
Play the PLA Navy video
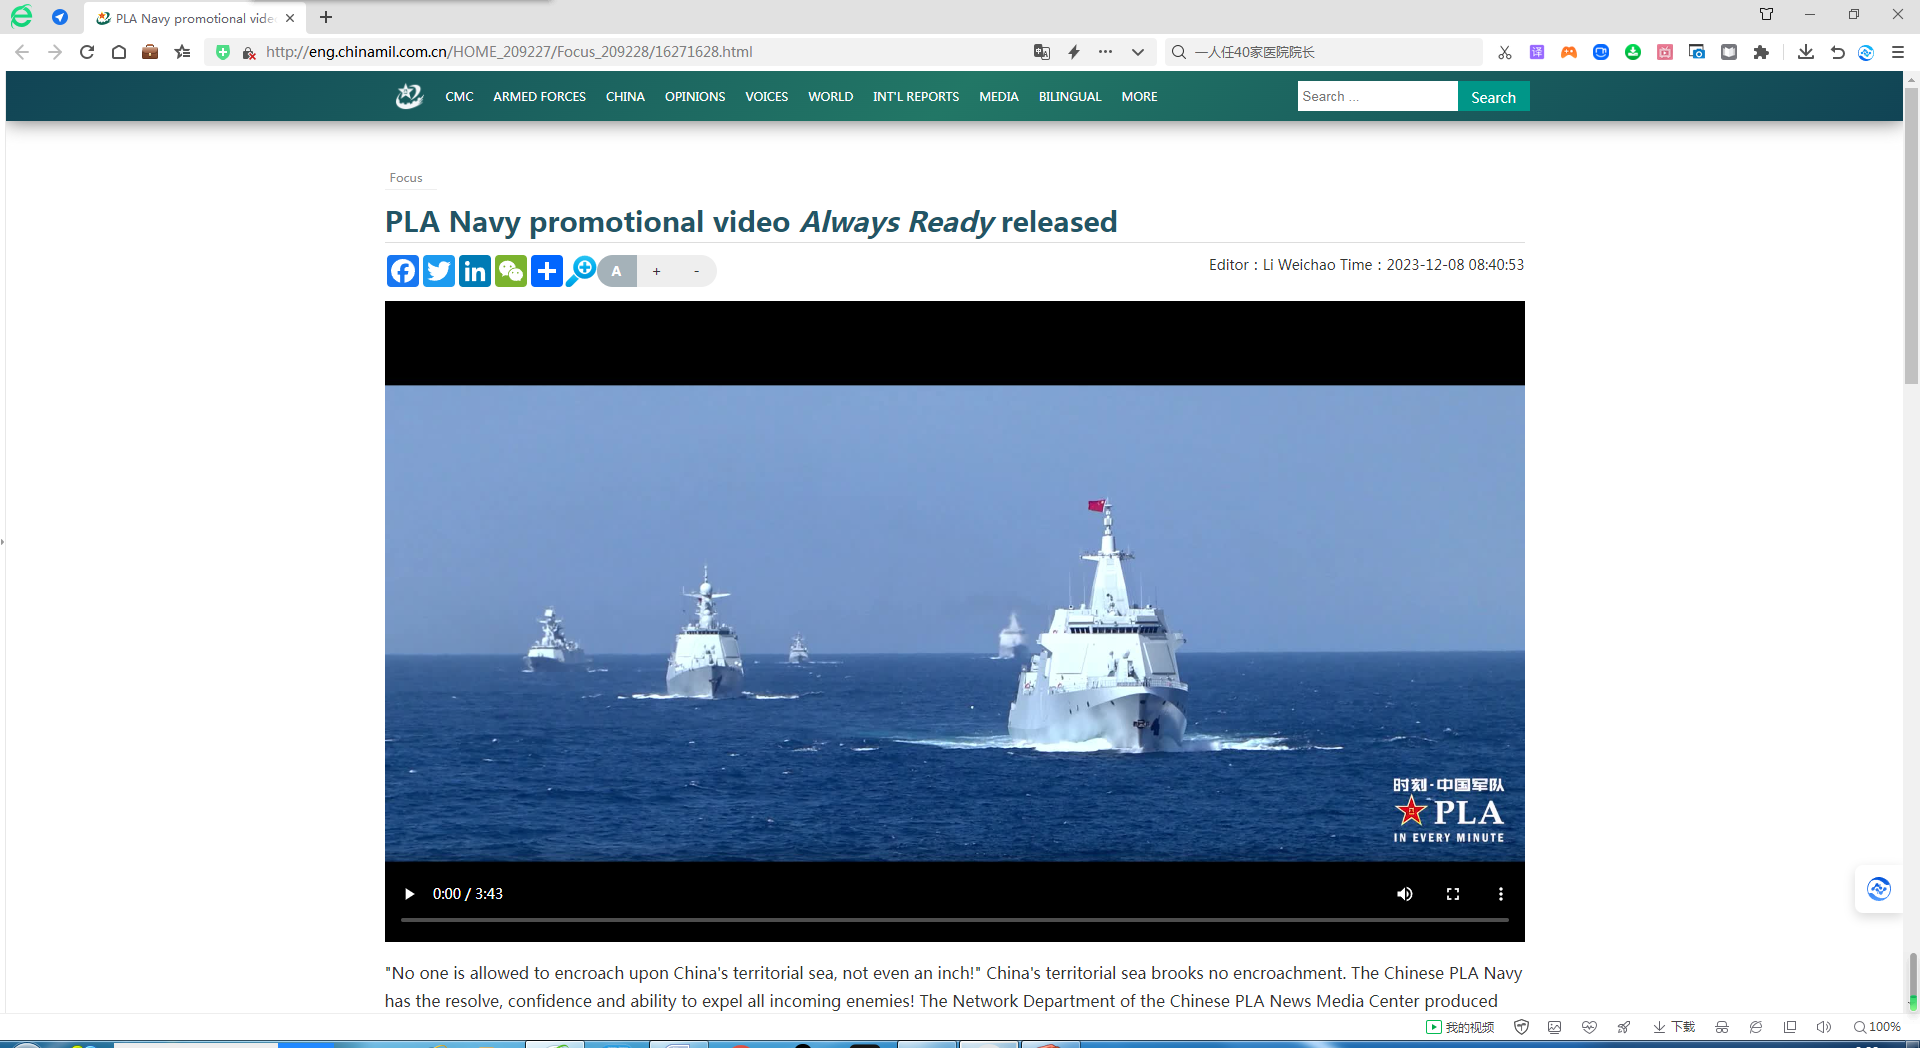(x=409, y=894)
